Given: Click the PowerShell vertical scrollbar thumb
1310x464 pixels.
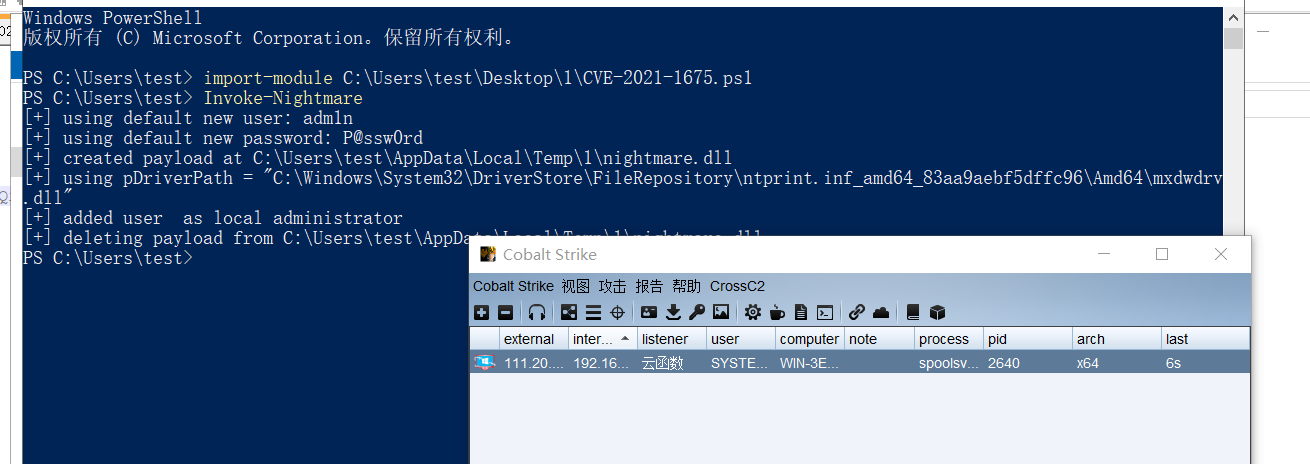Looking at the screenshot, I should [1234, 38].
